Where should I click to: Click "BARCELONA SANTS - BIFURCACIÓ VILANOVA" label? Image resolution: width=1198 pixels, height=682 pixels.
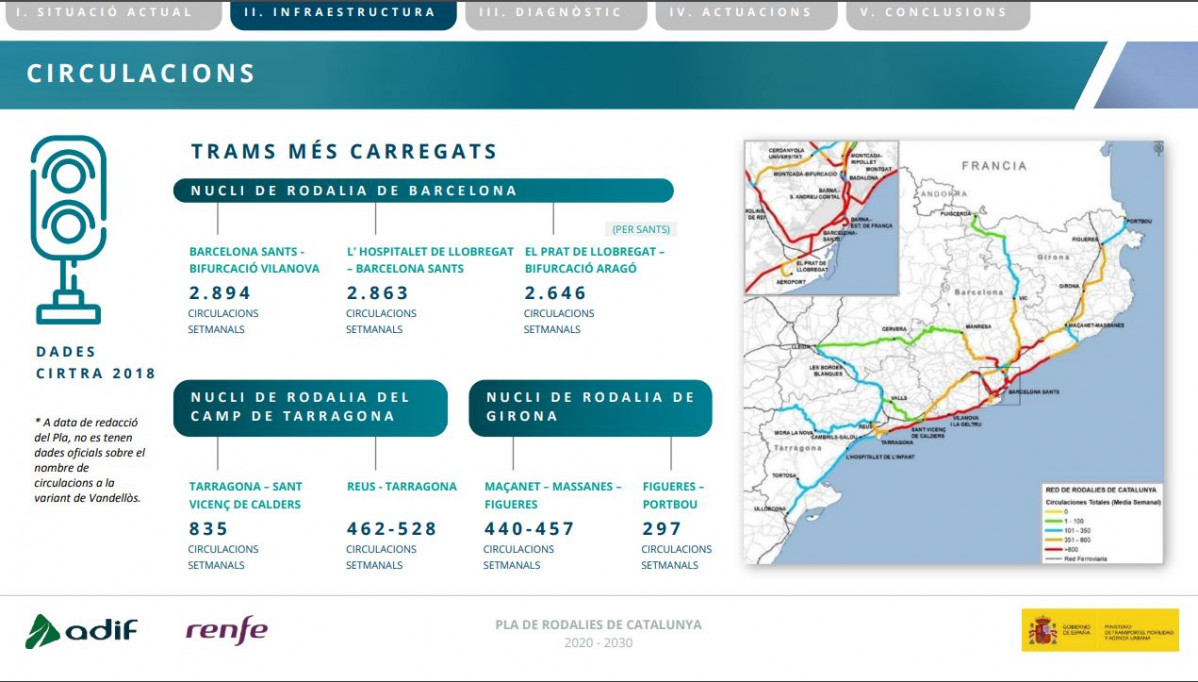[254, 260]
